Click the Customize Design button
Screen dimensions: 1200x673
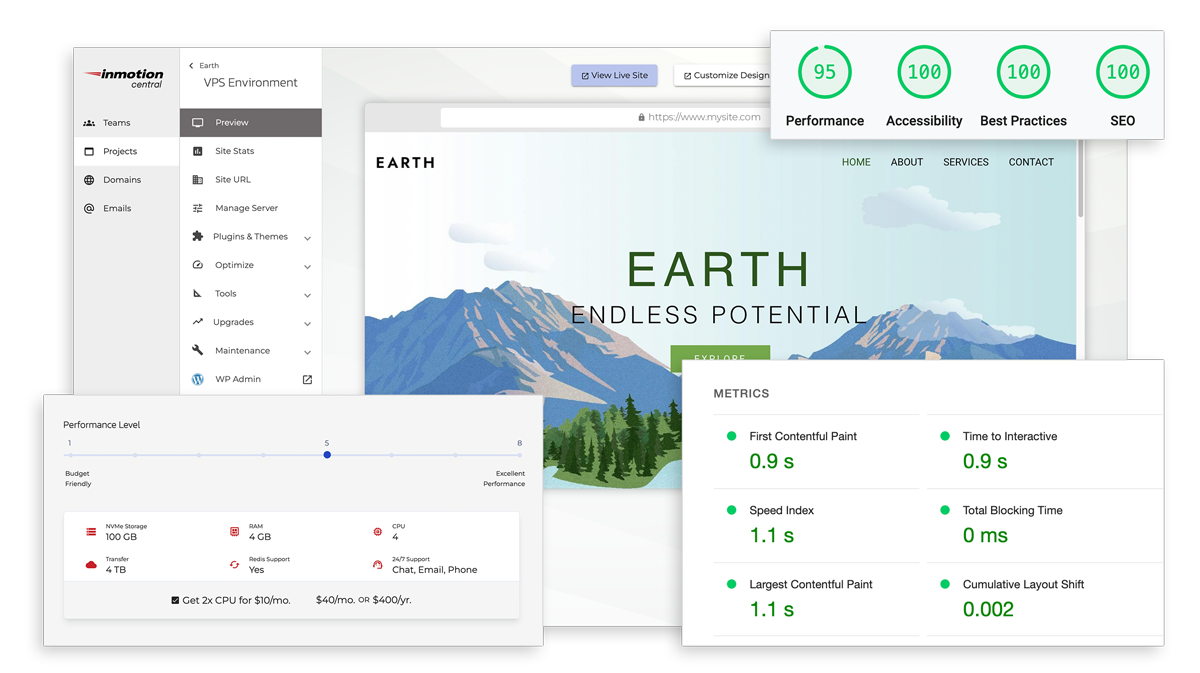pos(724,75)
